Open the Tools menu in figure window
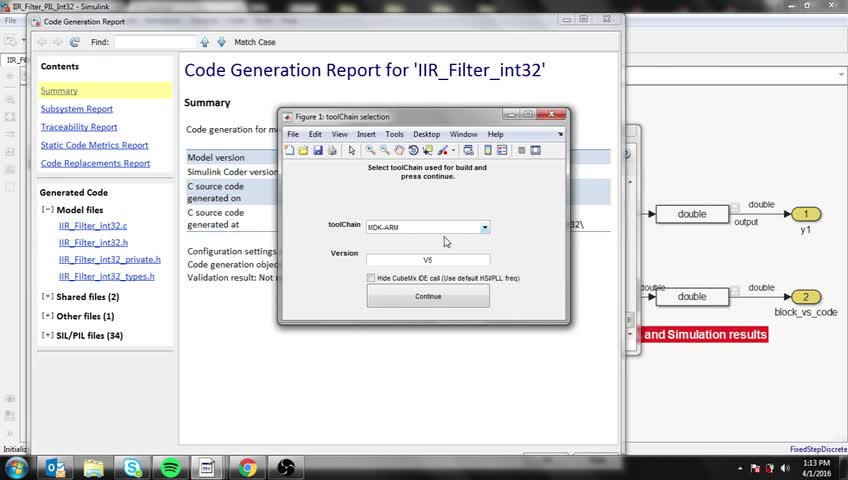The height and width of the screenshot is (480, 848). (394, 134)
